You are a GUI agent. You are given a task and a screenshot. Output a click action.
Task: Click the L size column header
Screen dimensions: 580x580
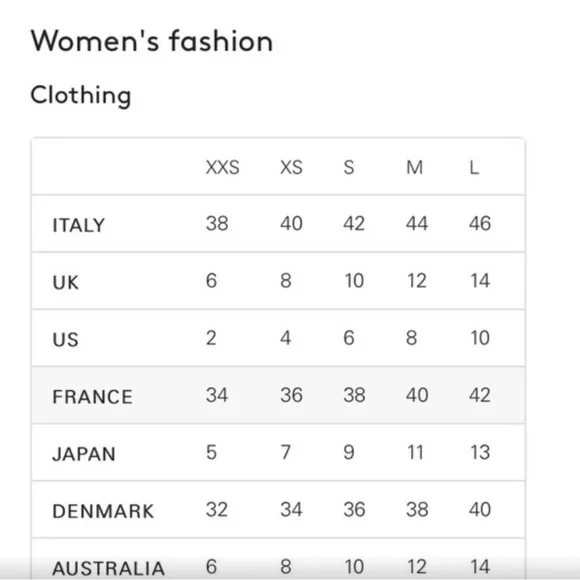click(x=475, y=167)
